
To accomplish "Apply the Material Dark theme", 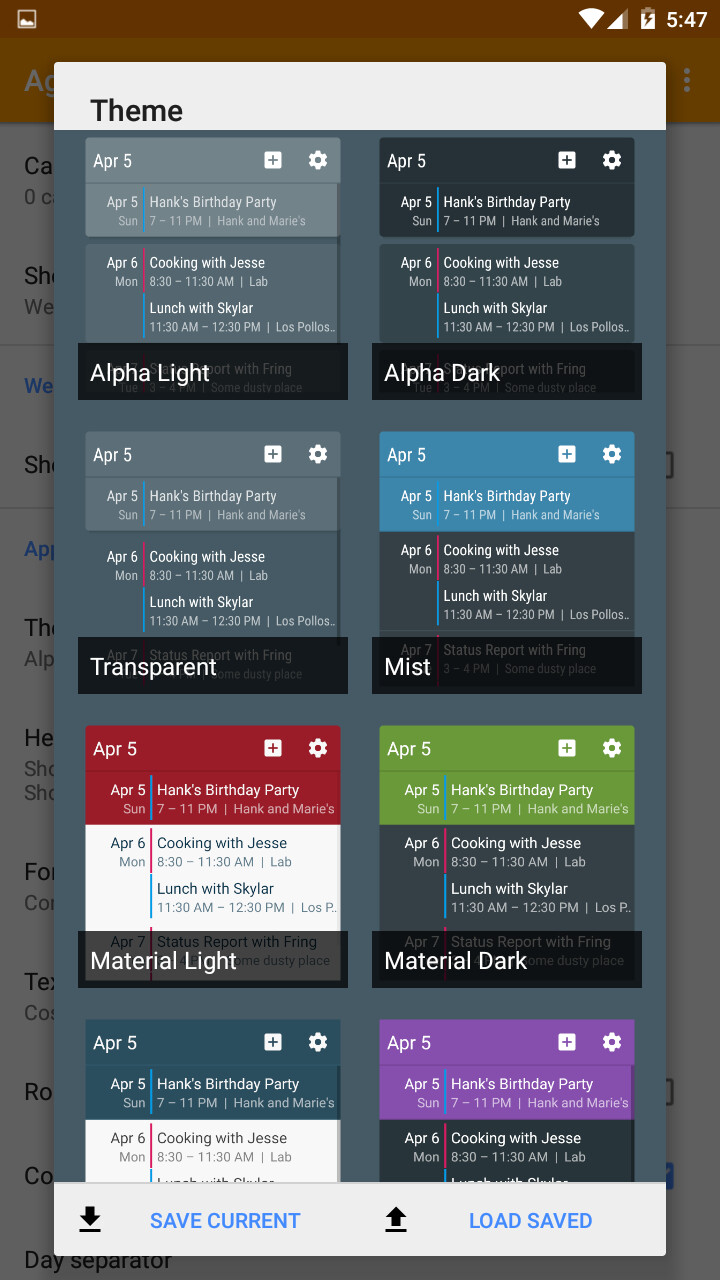I will tap(507, 857).
